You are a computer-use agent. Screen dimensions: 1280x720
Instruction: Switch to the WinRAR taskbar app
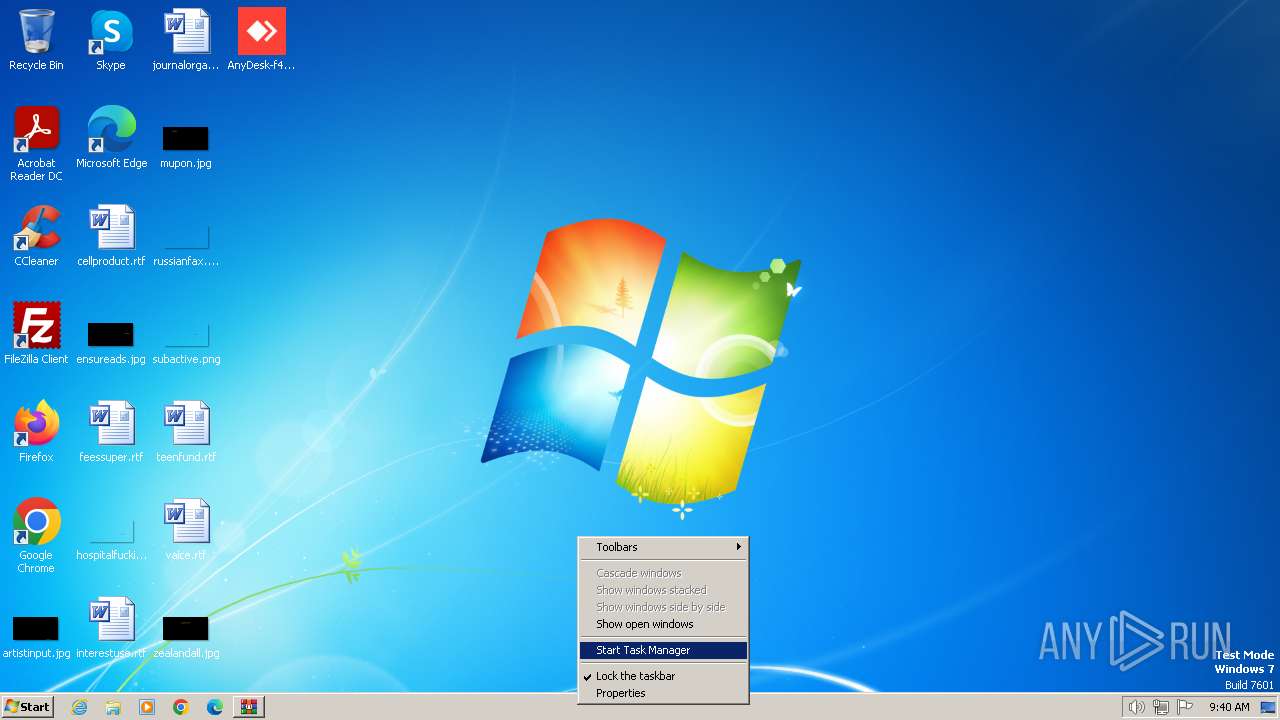coord(248,707)
